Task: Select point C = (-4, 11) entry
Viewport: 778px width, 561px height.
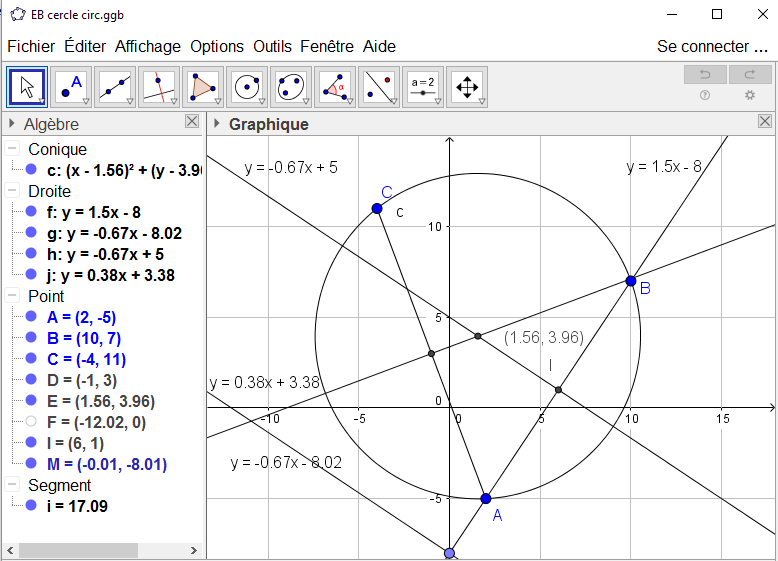Action: pyautogui.click(x=86, y=359)
